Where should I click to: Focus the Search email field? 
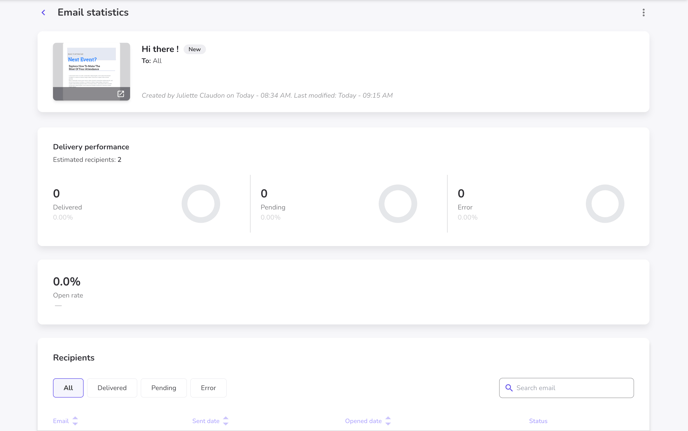point(572,388)
